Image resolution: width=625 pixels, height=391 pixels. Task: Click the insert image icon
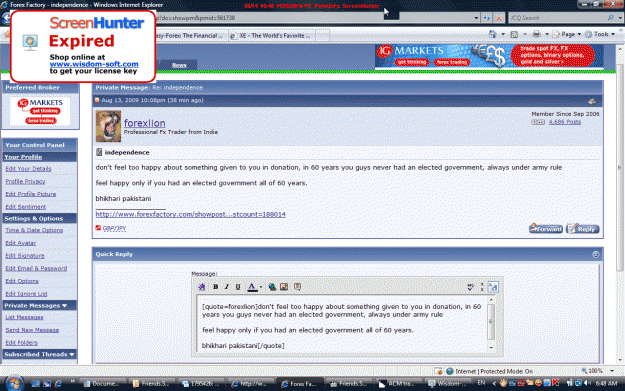click(284, 287)
